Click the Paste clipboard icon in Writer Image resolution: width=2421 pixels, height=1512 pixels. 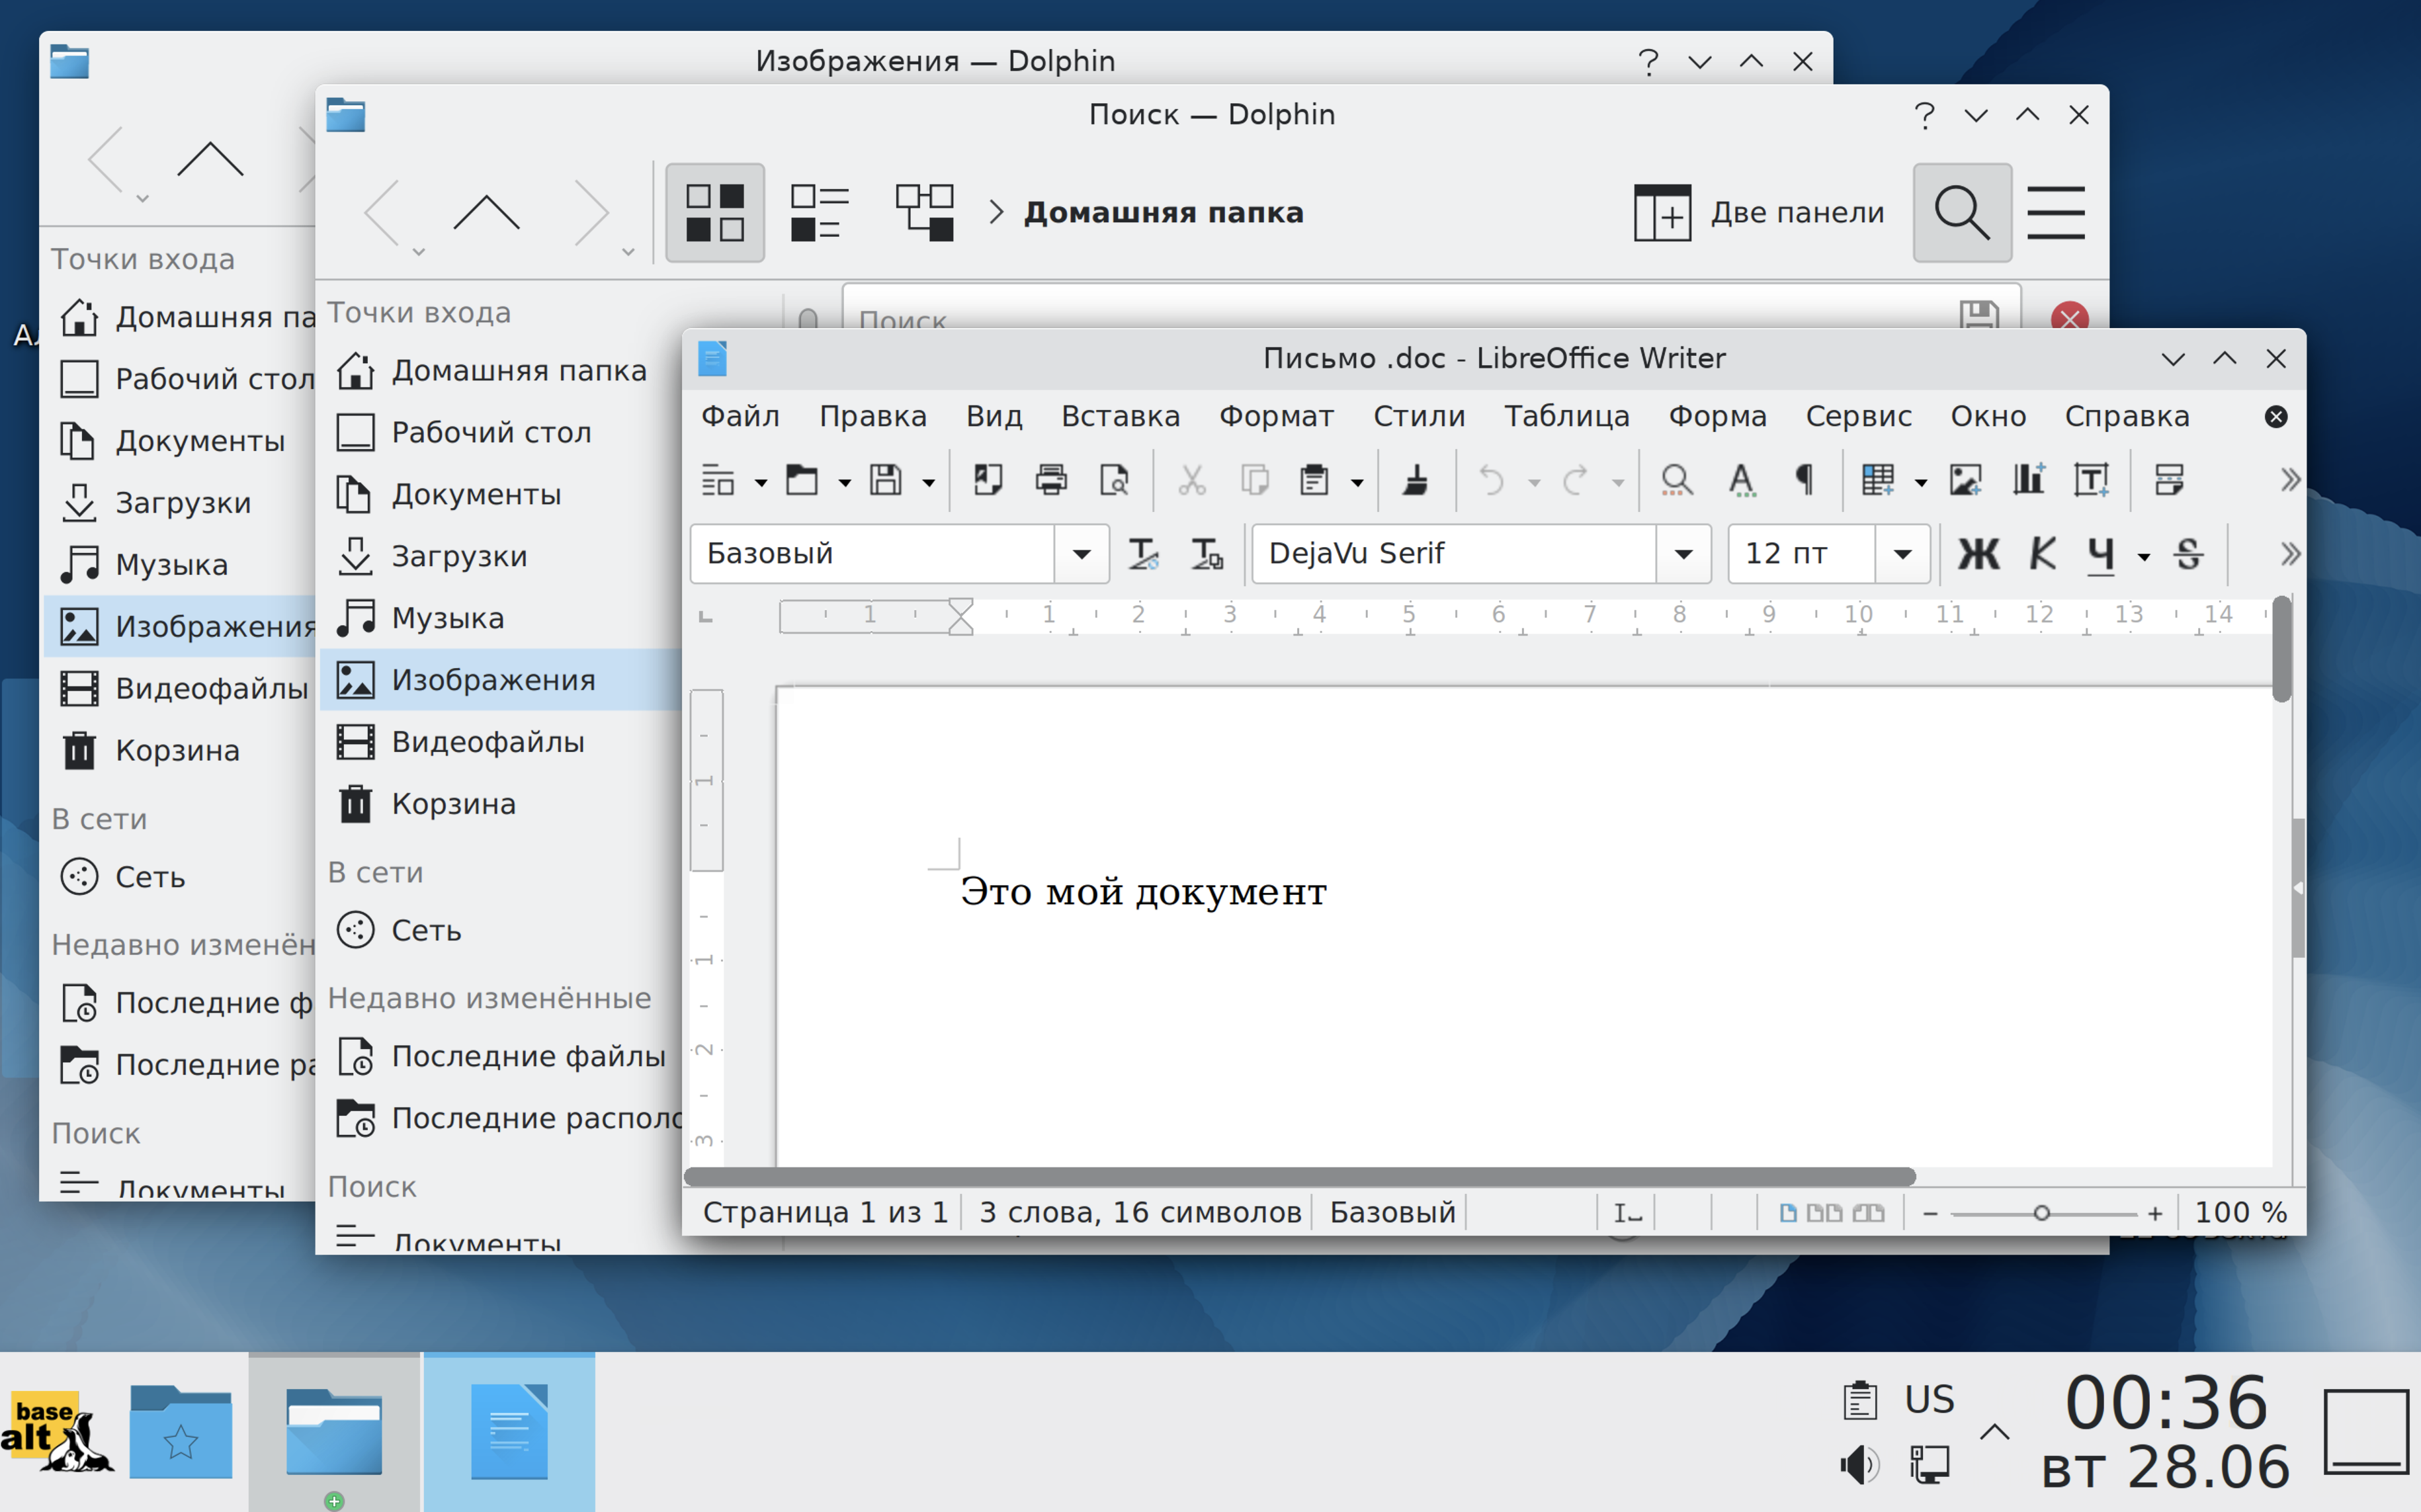click(x=1315, y=481)
